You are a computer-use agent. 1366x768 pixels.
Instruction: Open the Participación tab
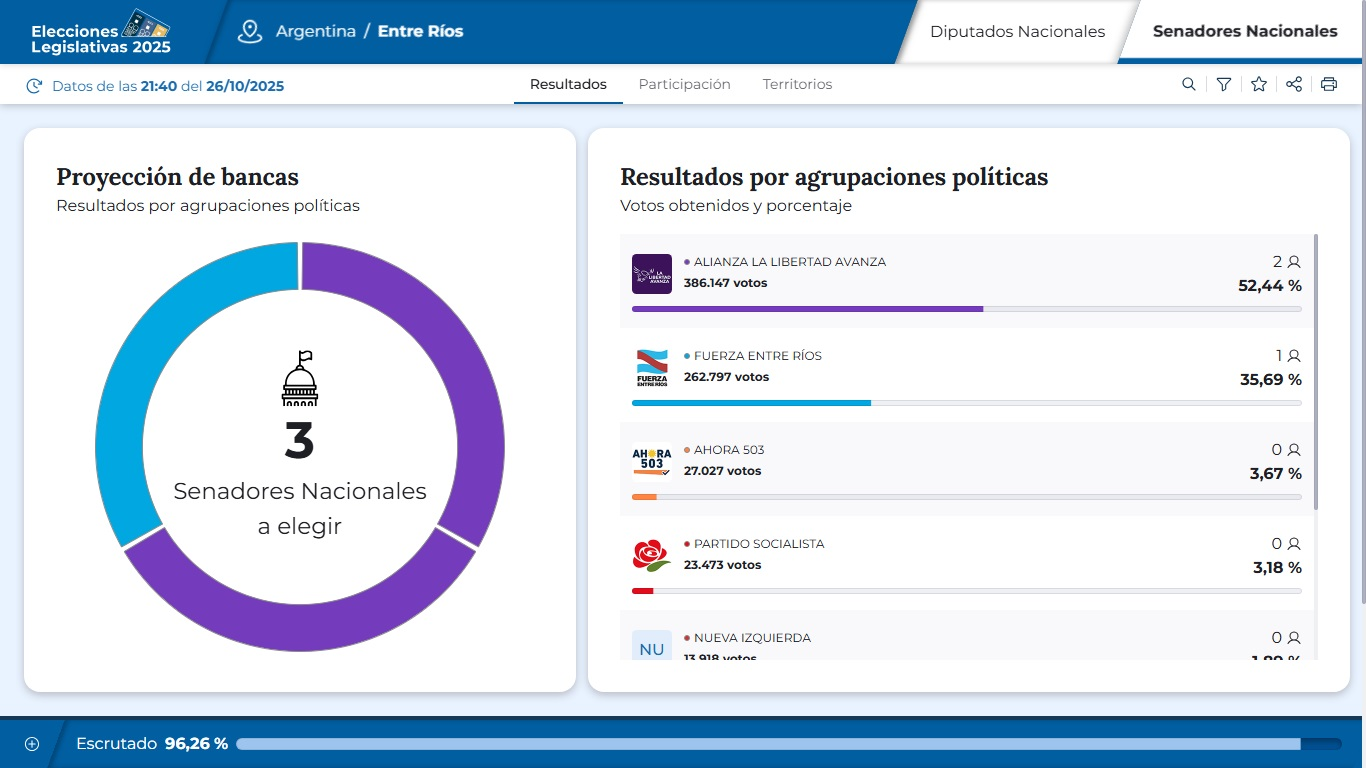coord(684,85)
